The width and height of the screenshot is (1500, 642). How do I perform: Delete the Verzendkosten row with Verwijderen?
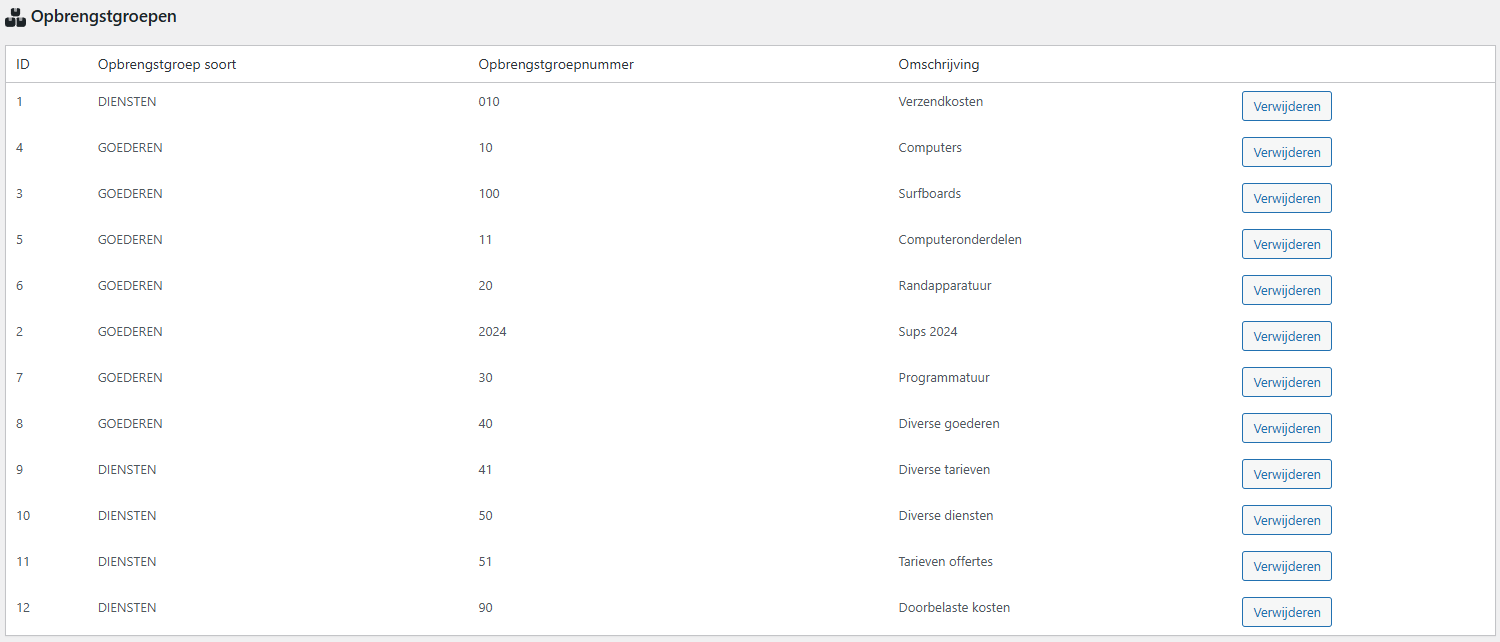[1286, 106]
